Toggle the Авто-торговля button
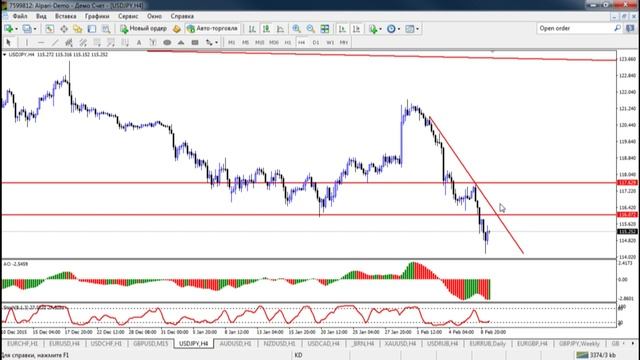 [212, 29]
